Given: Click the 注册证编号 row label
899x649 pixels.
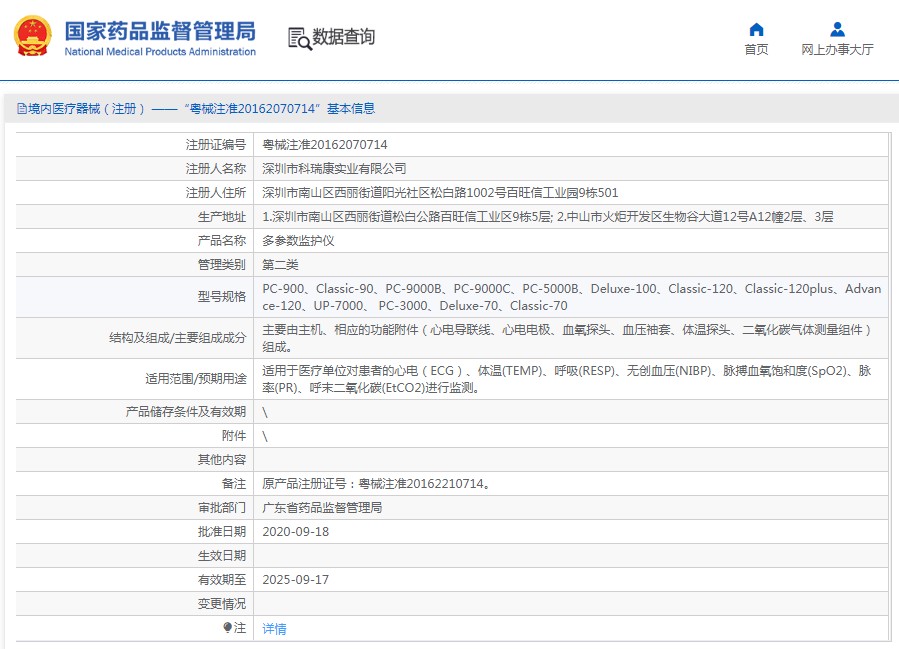Looking at the screenshot, I should point(216,144).
